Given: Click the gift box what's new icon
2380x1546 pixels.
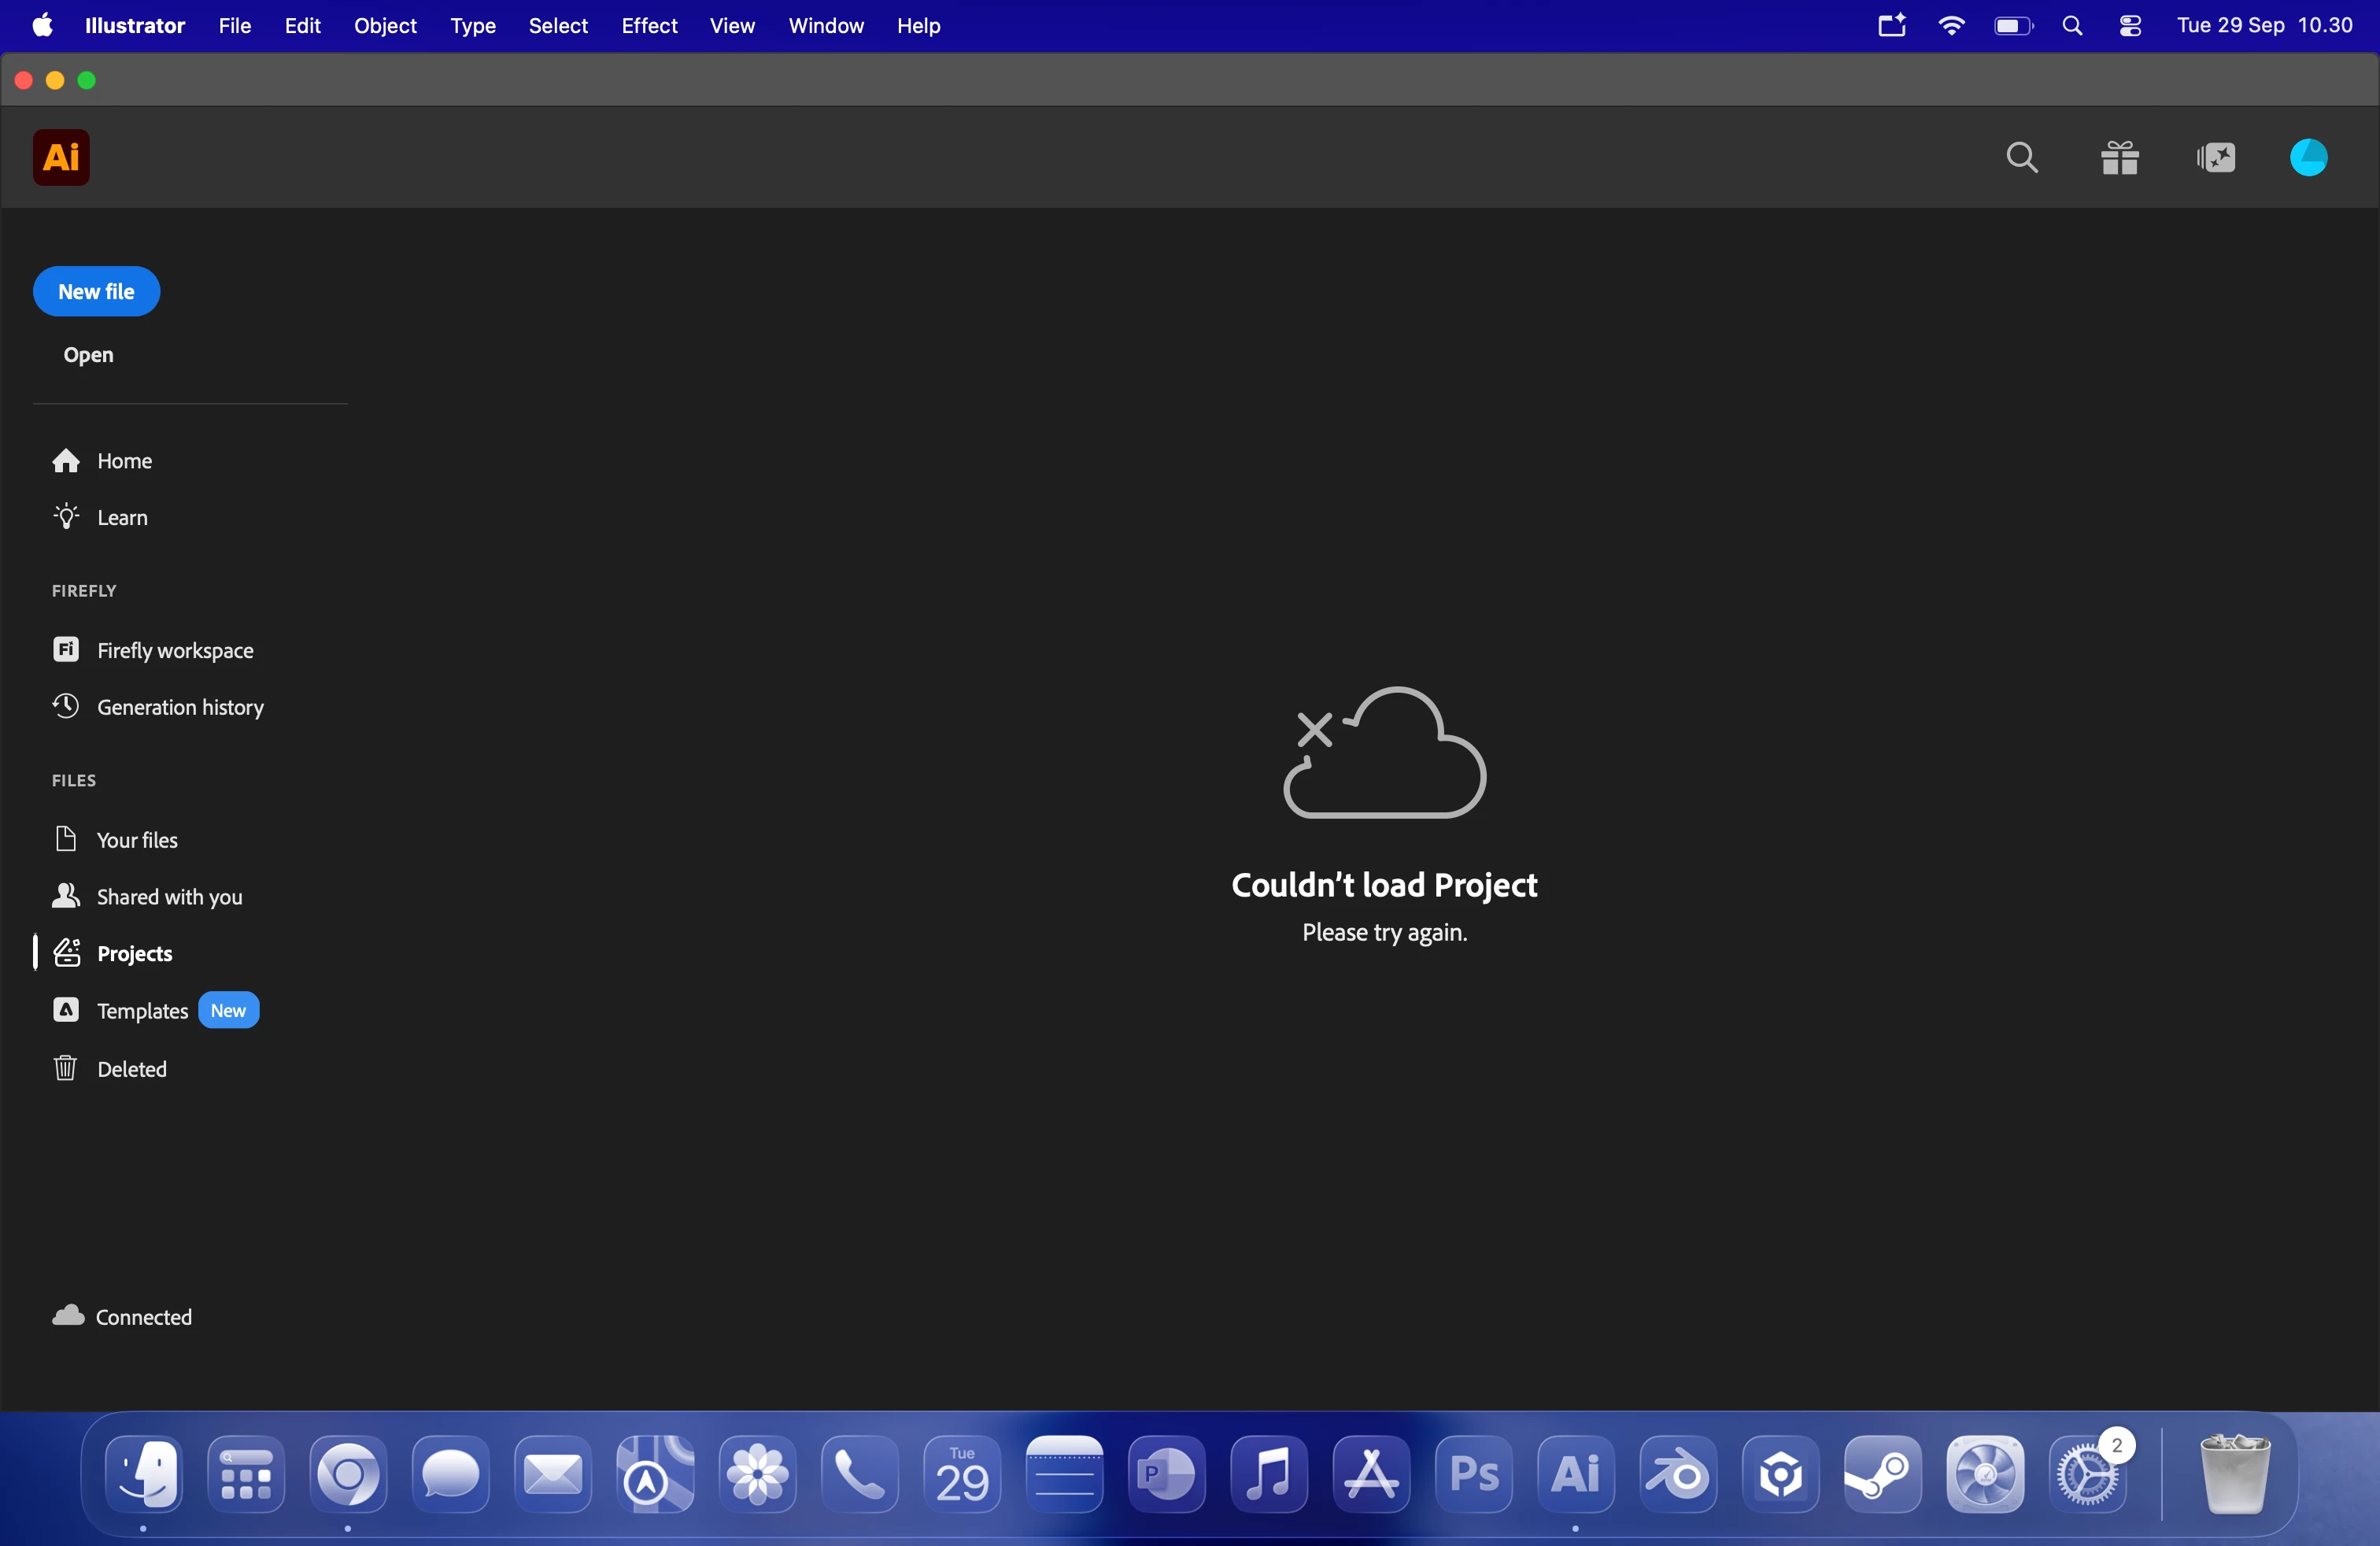Looking at the screenshot, I should [2119, 157].
